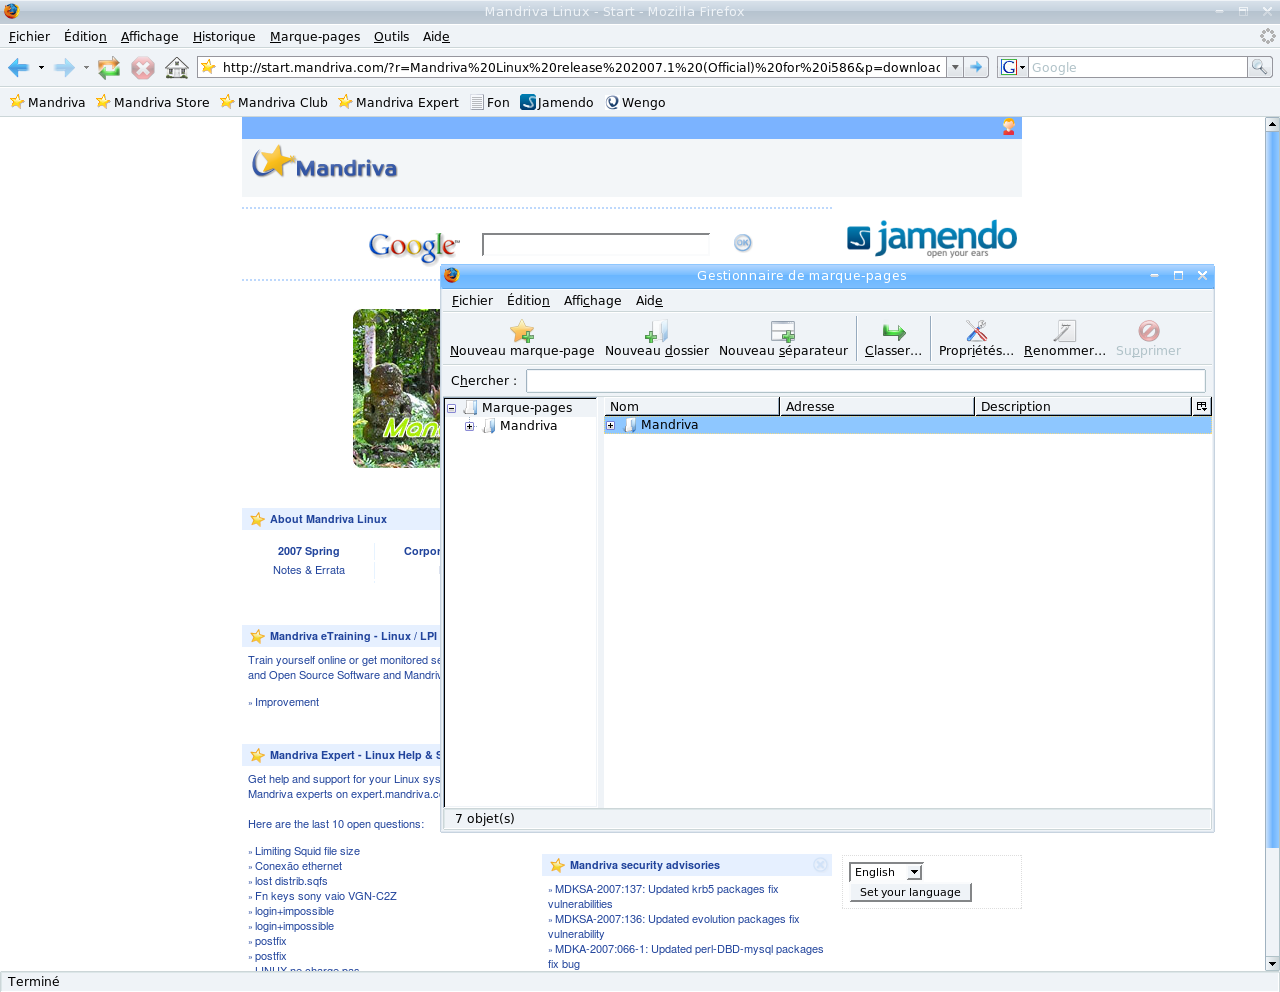Sort bookmarks by the Adresse column
Viewport: 1280px width, 992px height.
[877, 406]
